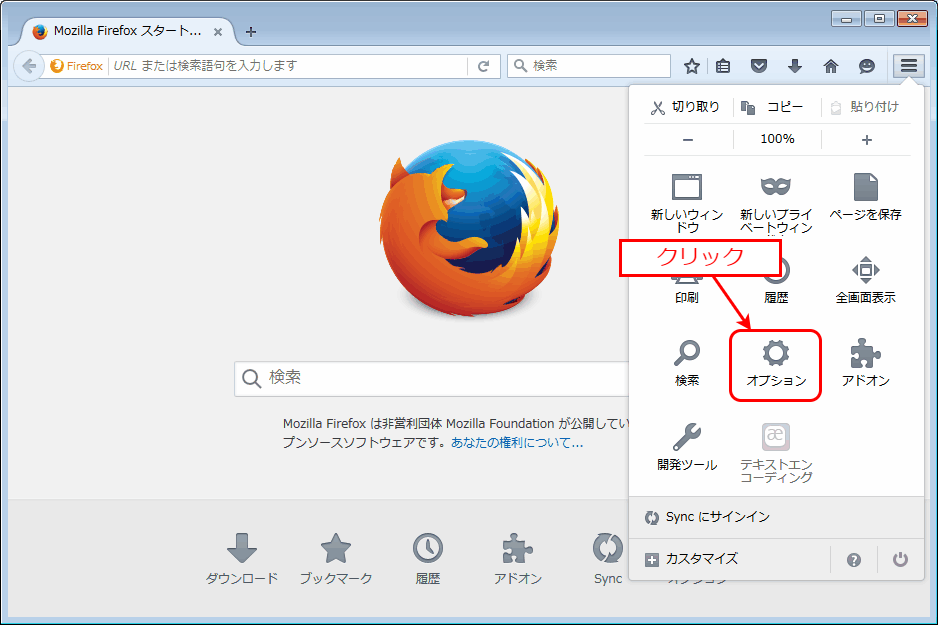Sign in via Sync にサインイン

click(776, 517)
